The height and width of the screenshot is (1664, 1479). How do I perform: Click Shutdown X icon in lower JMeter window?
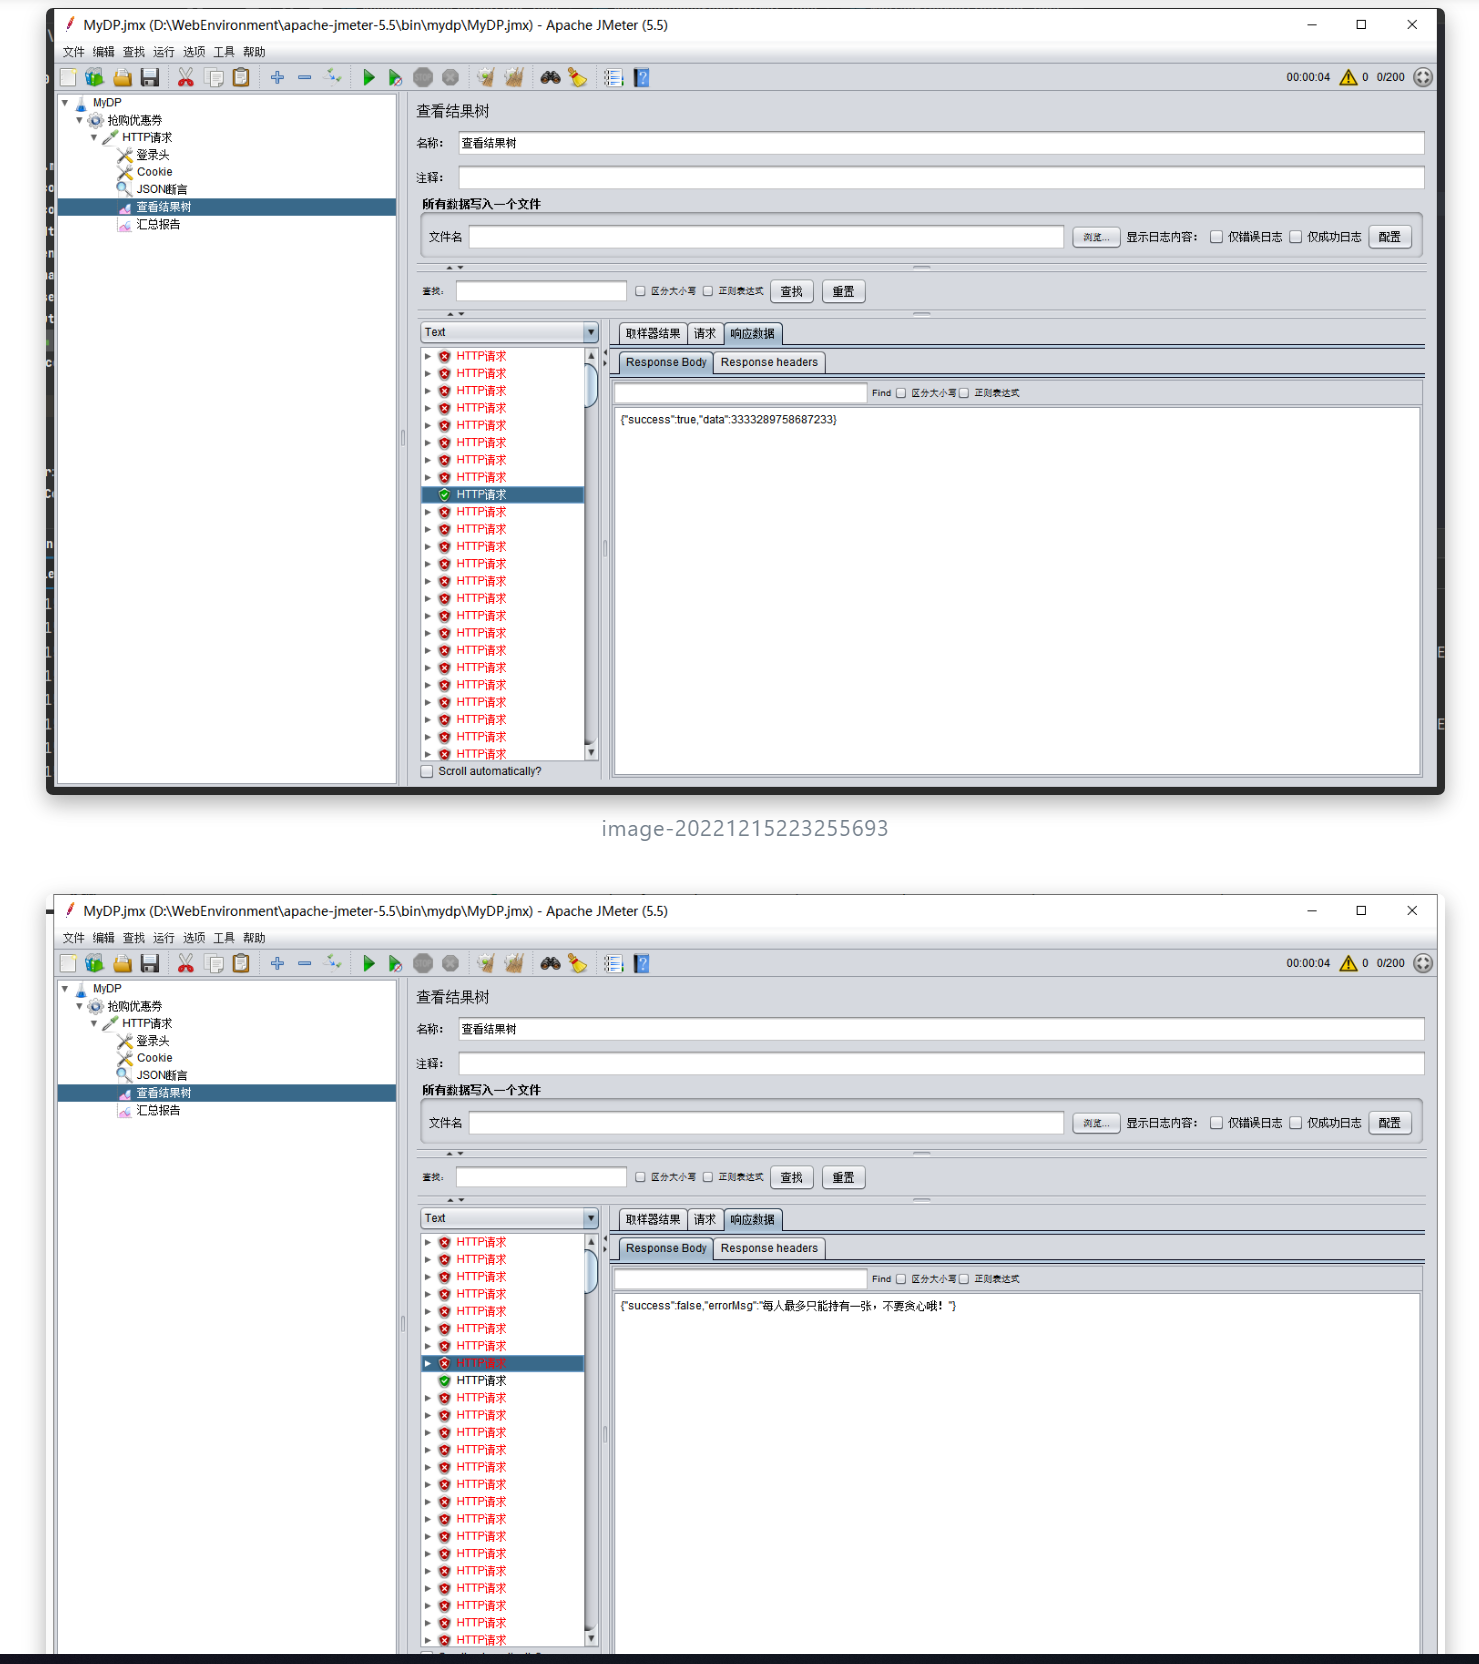(x=451, y=963)
